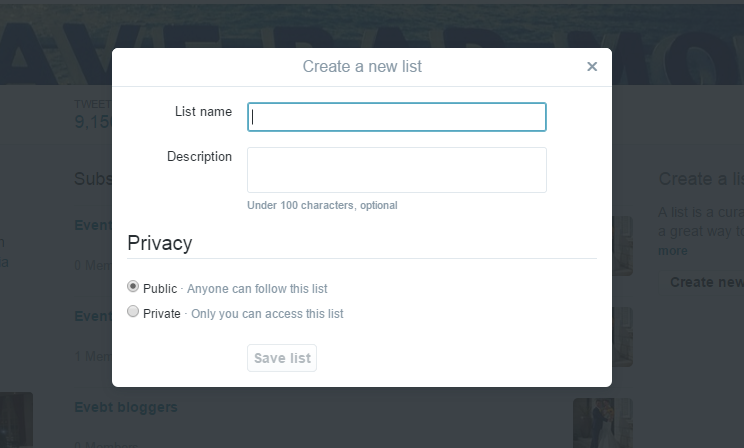
Task: Close the Create a new list dialog
Action: coord(592,67)
